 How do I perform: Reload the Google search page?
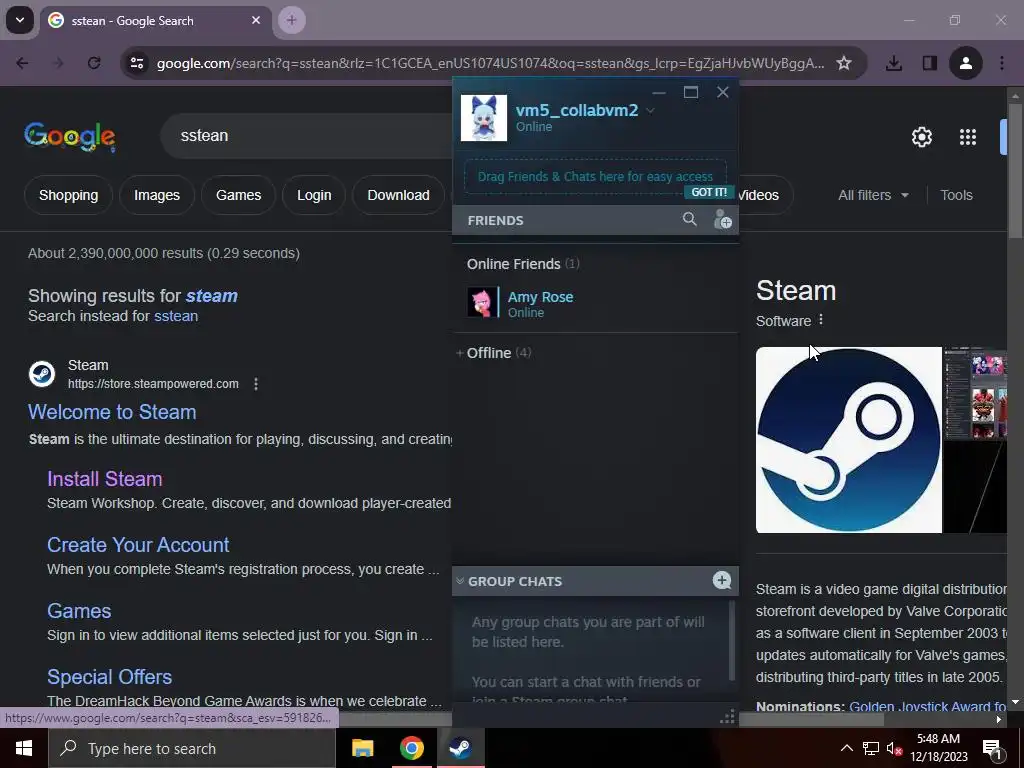tap(94, 63)
